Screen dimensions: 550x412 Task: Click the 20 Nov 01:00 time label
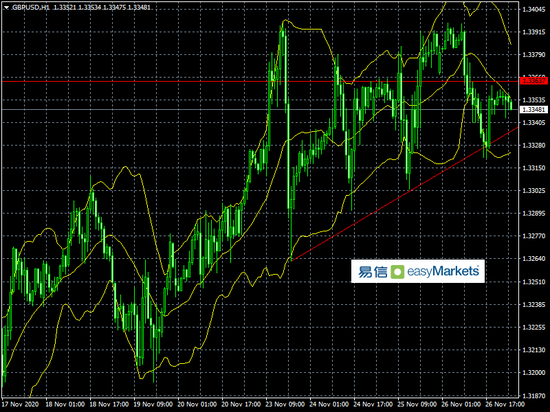click(x=197, y=404)
